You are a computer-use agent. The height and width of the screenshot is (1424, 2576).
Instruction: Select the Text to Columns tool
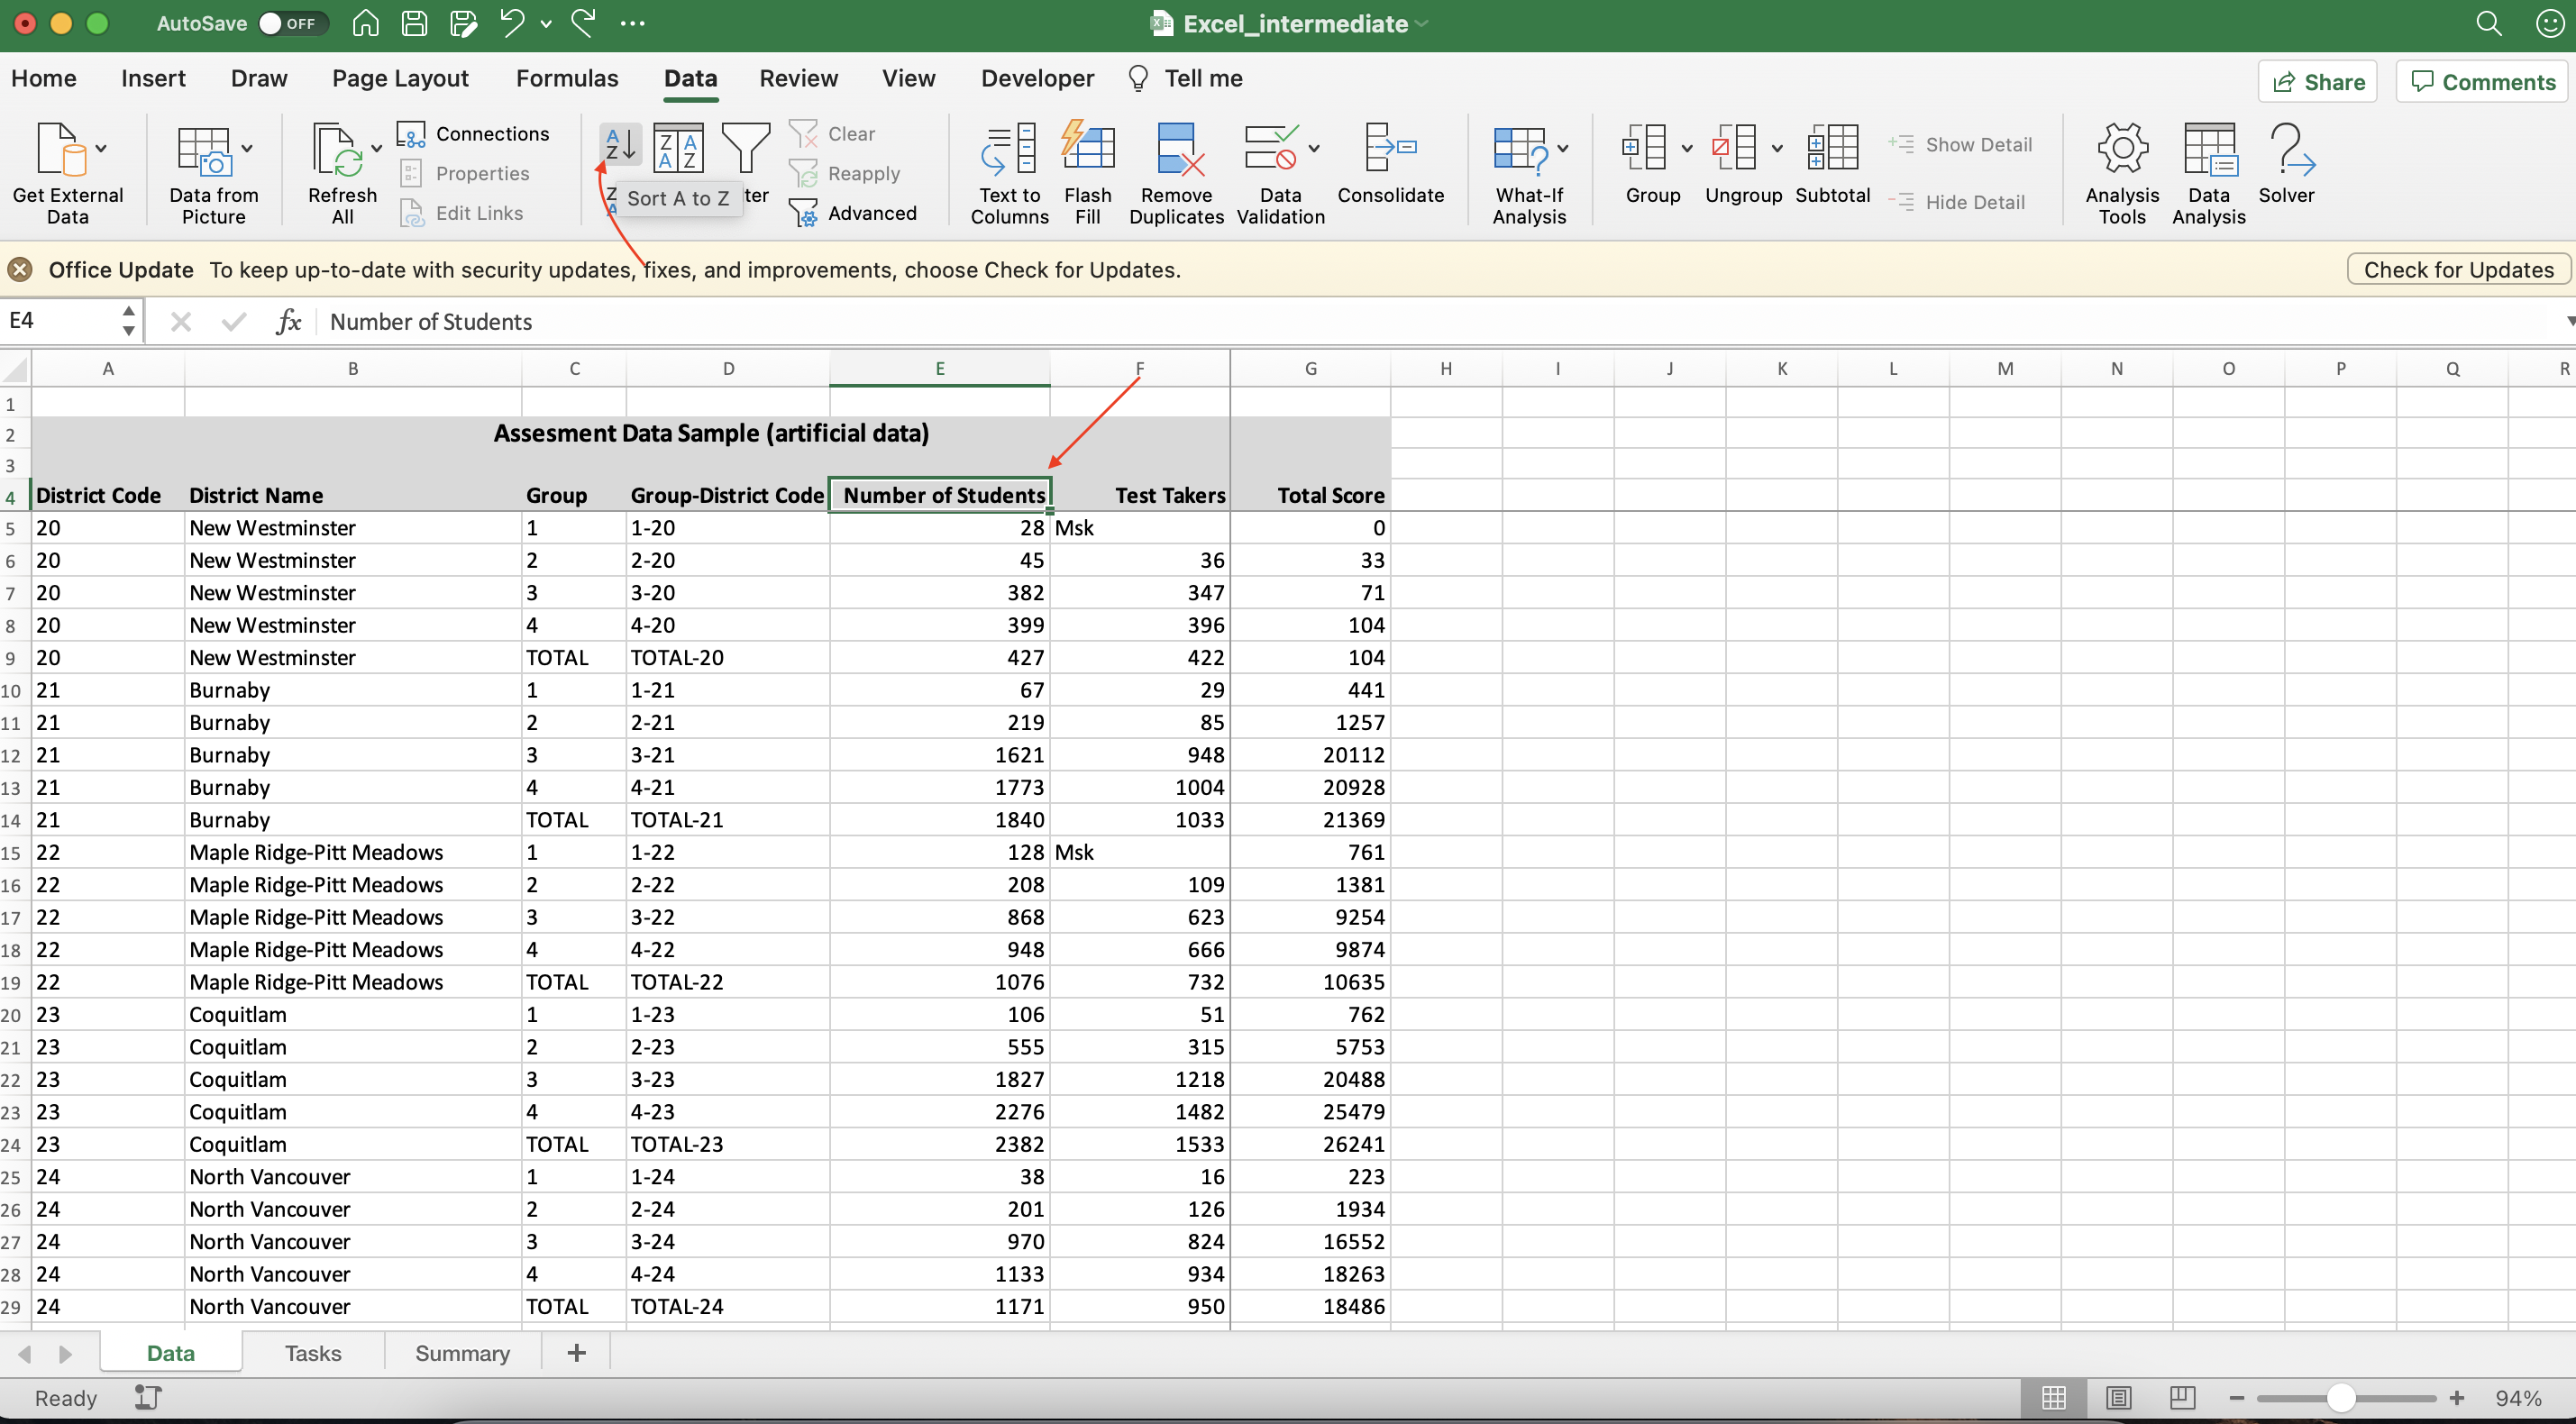1009,172
